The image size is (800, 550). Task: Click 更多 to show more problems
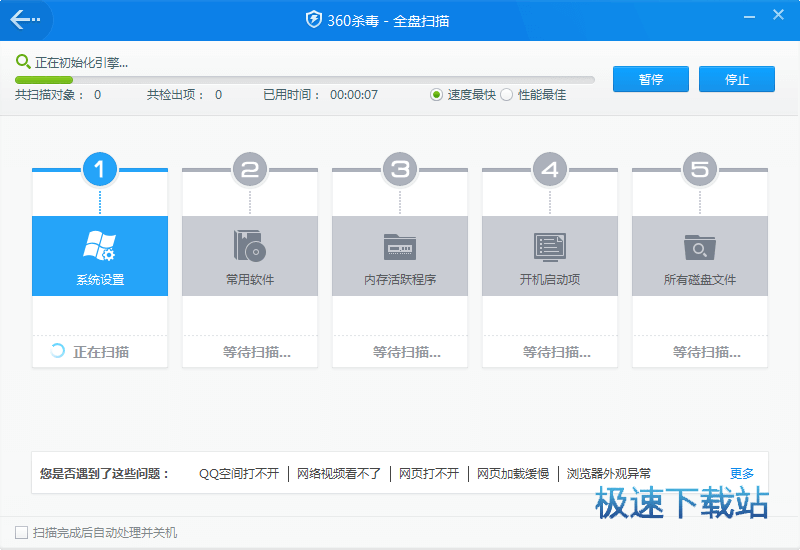(742, 474)
